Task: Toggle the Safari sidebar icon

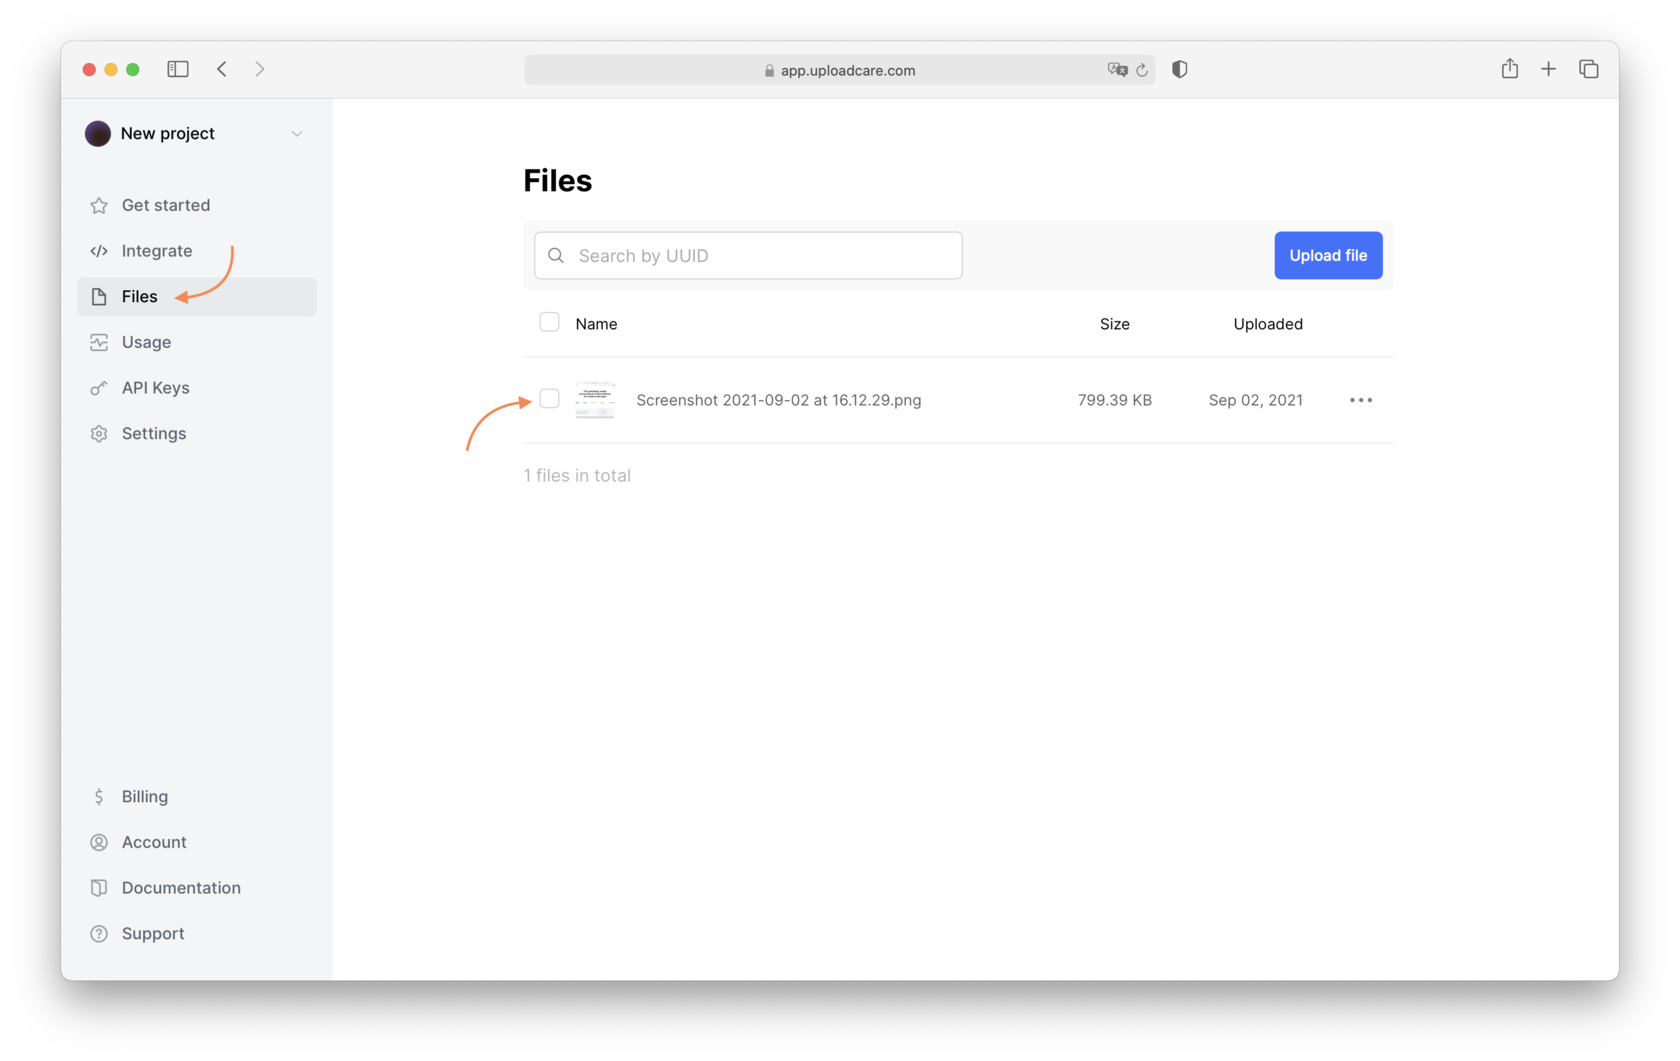Action: point(178,69)
